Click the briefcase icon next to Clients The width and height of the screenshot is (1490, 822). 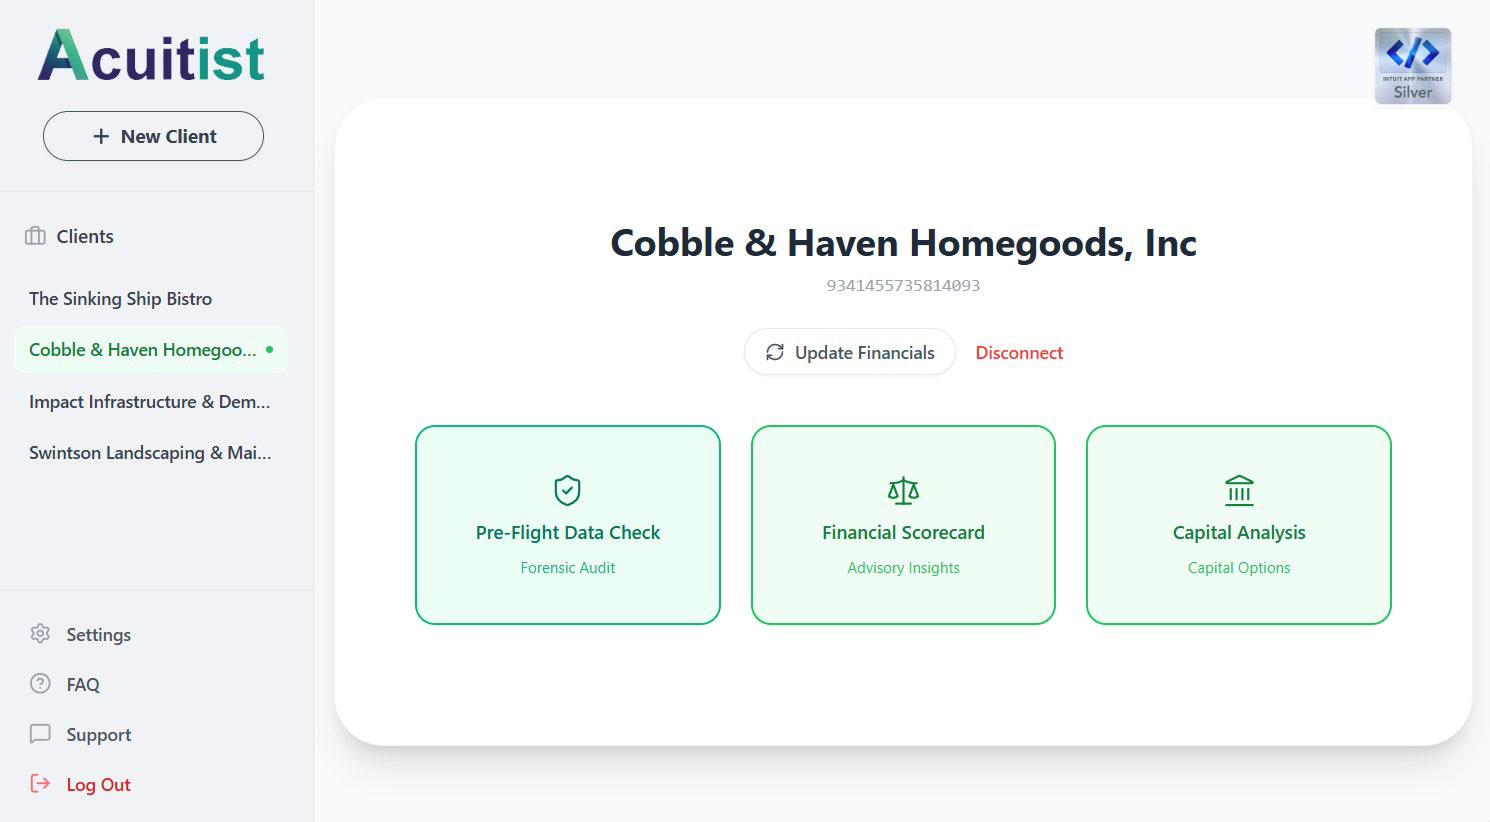37,236
